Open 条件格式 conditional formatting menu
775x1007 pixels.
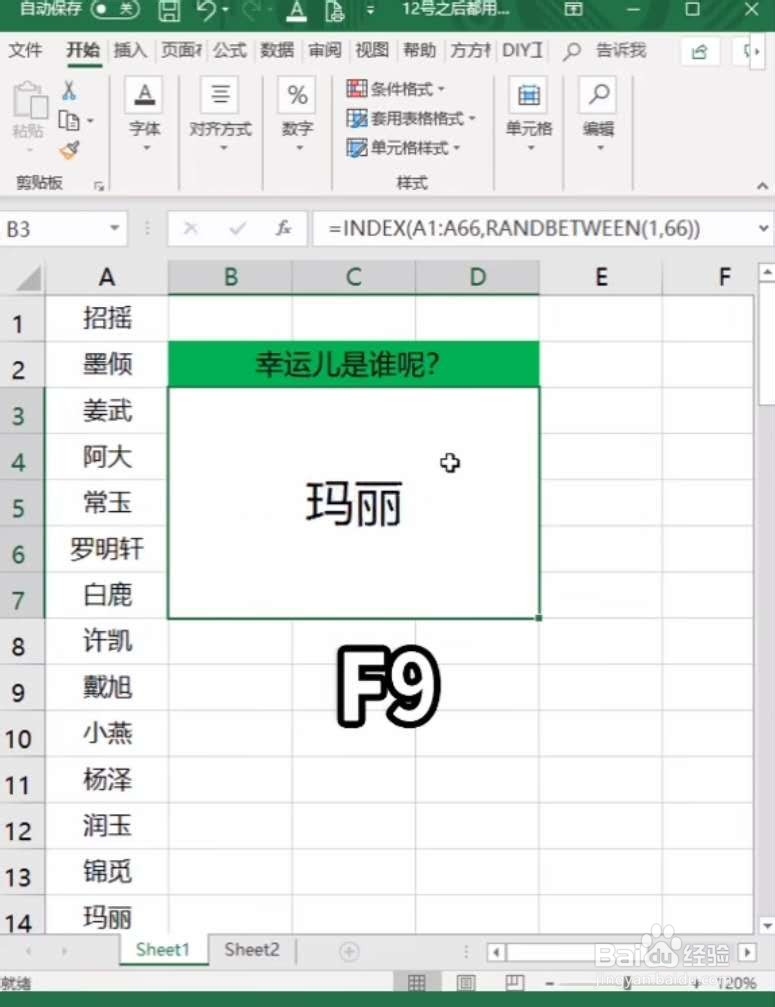[395, 89]
